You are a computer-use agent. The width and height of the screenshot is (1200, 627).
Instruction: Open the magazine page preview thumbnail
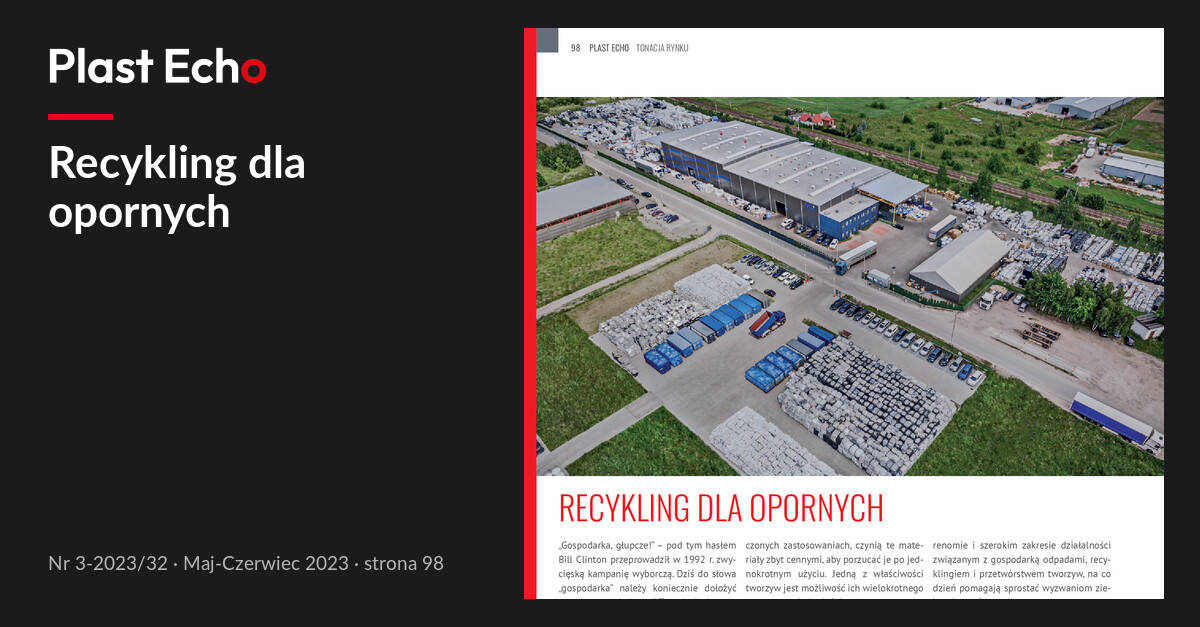(844, 313)
